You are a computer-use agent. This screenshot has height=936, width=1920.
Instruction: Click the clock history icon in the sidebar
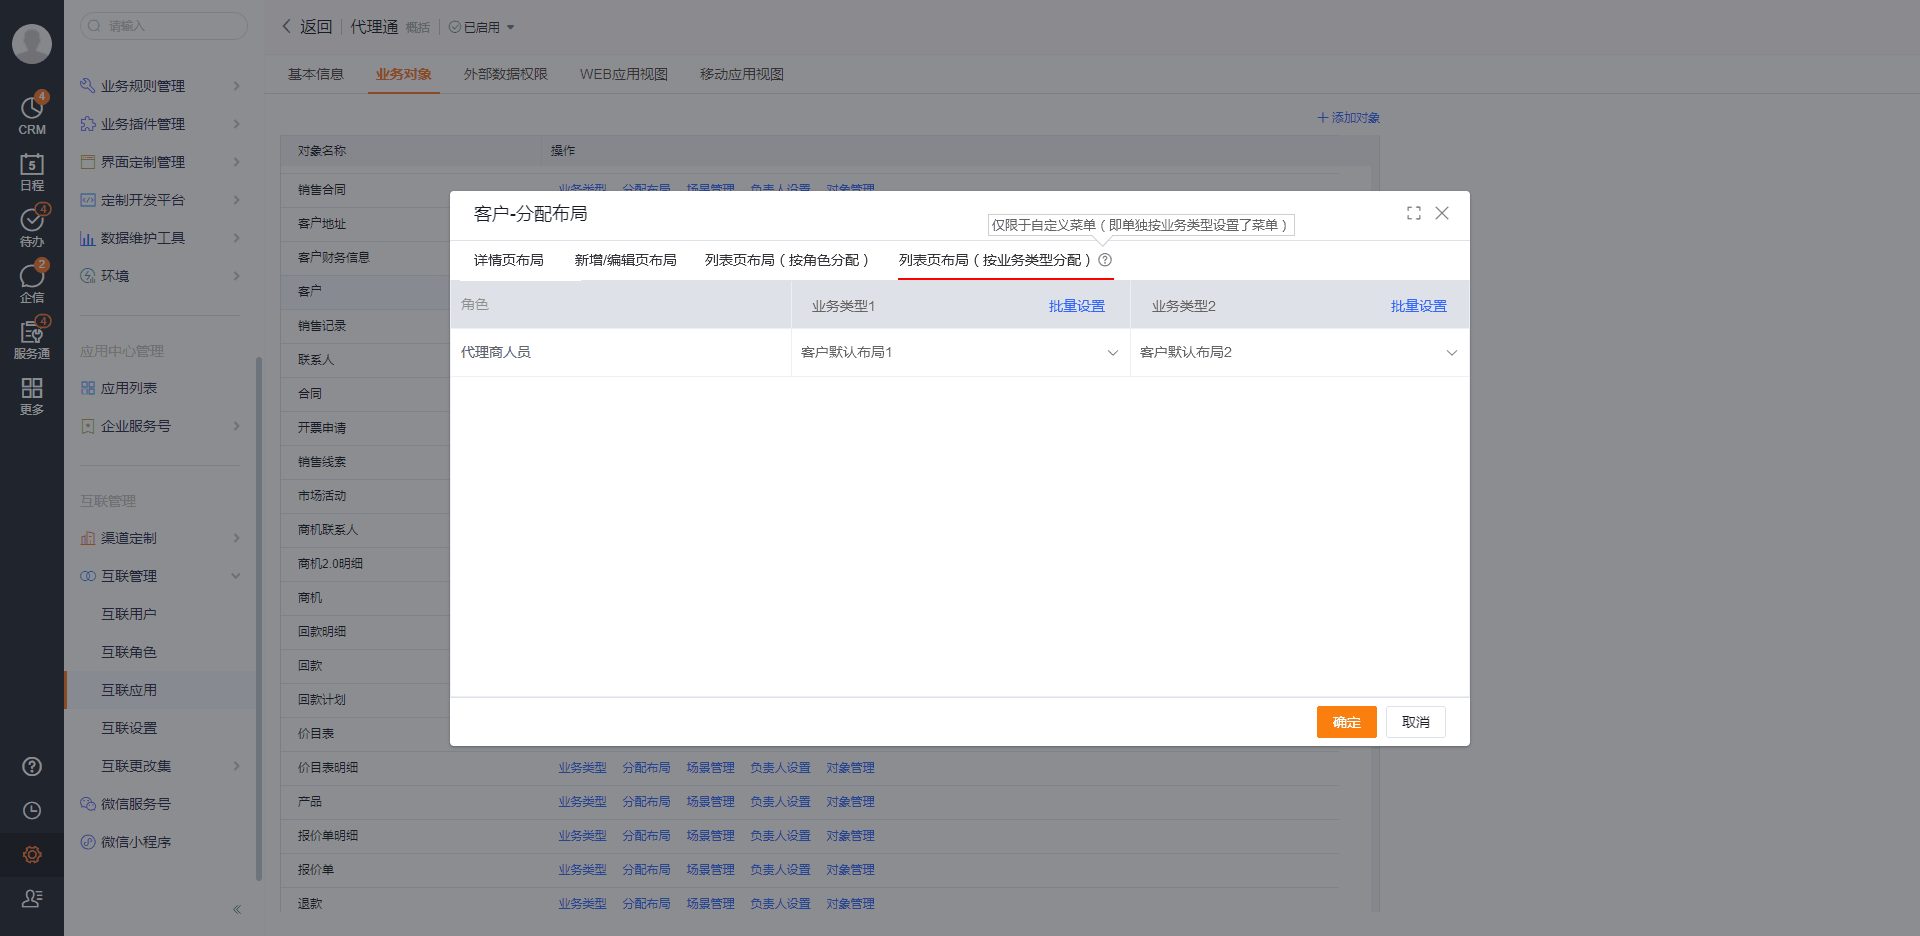[x=31, y=810]
